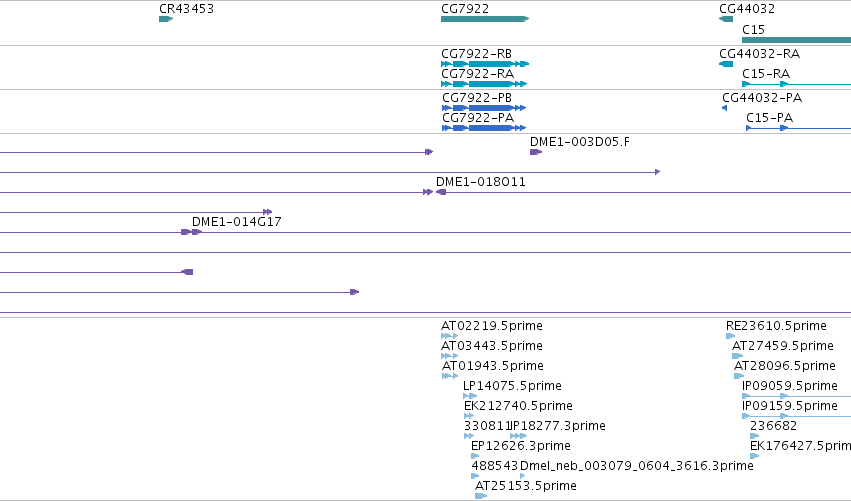This screenshot has height=501, width=851.
Task: Click the EK176427.5prime EST glyph
Action: [754, 456]
